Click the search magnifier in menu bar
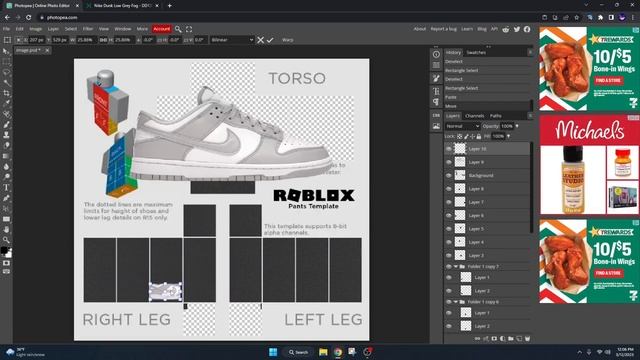Viewport: 640px width, 360px height. click(x=178, y=29)
